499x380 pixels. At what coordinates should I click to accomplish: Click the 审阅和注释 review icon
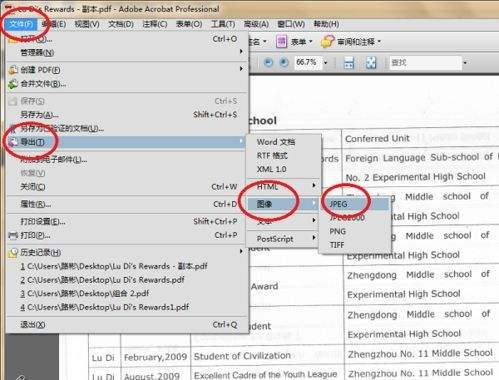pos(327,42)
